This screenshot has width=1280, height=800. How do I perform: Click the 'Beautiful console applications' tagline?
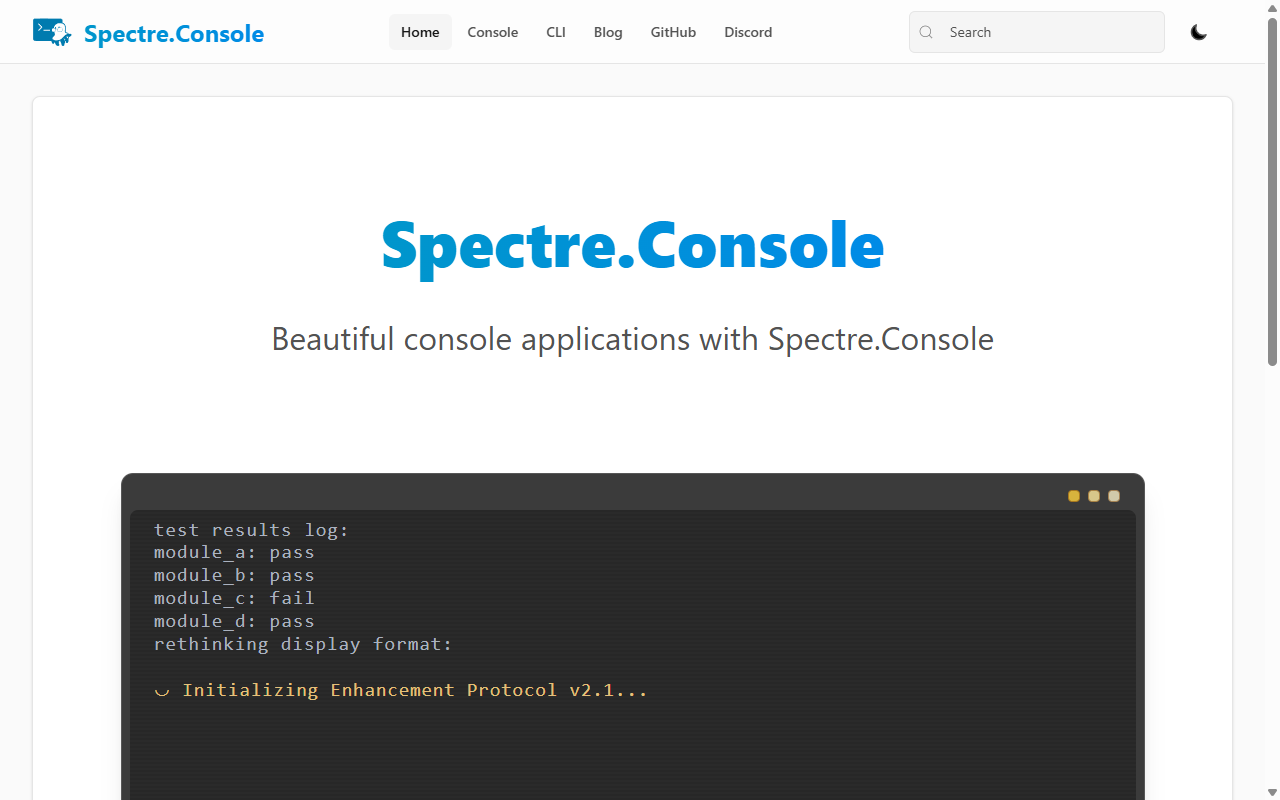tap(633, 339)
